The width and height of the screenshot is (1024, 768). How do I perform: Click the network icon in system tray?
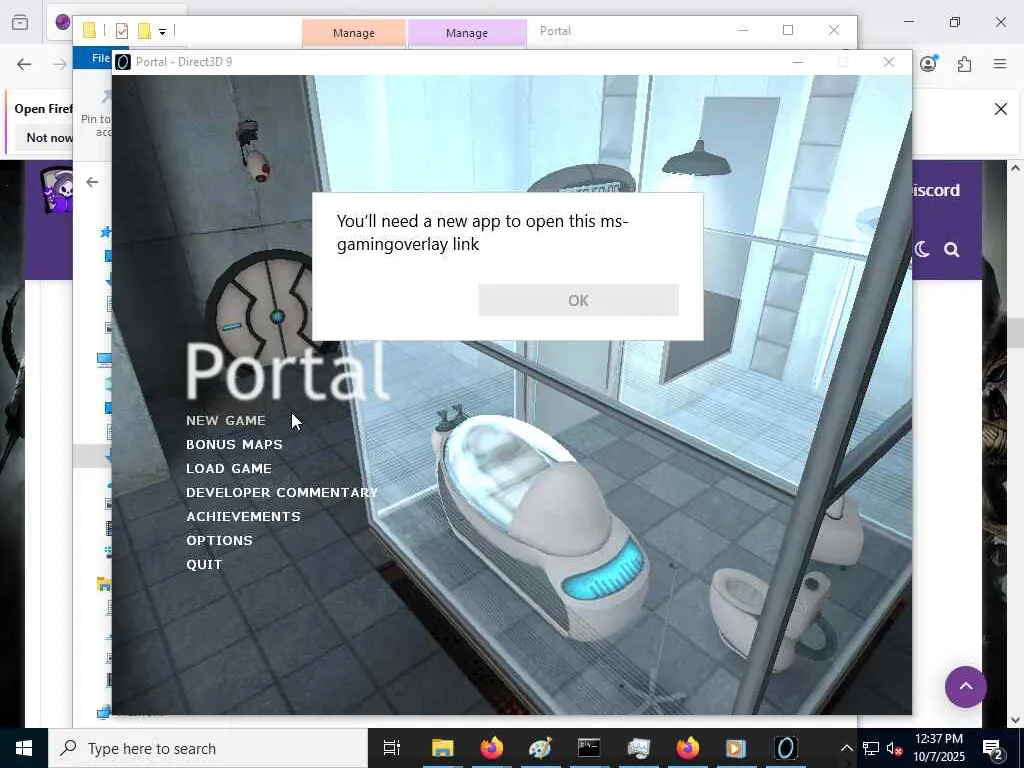[871, 748]
